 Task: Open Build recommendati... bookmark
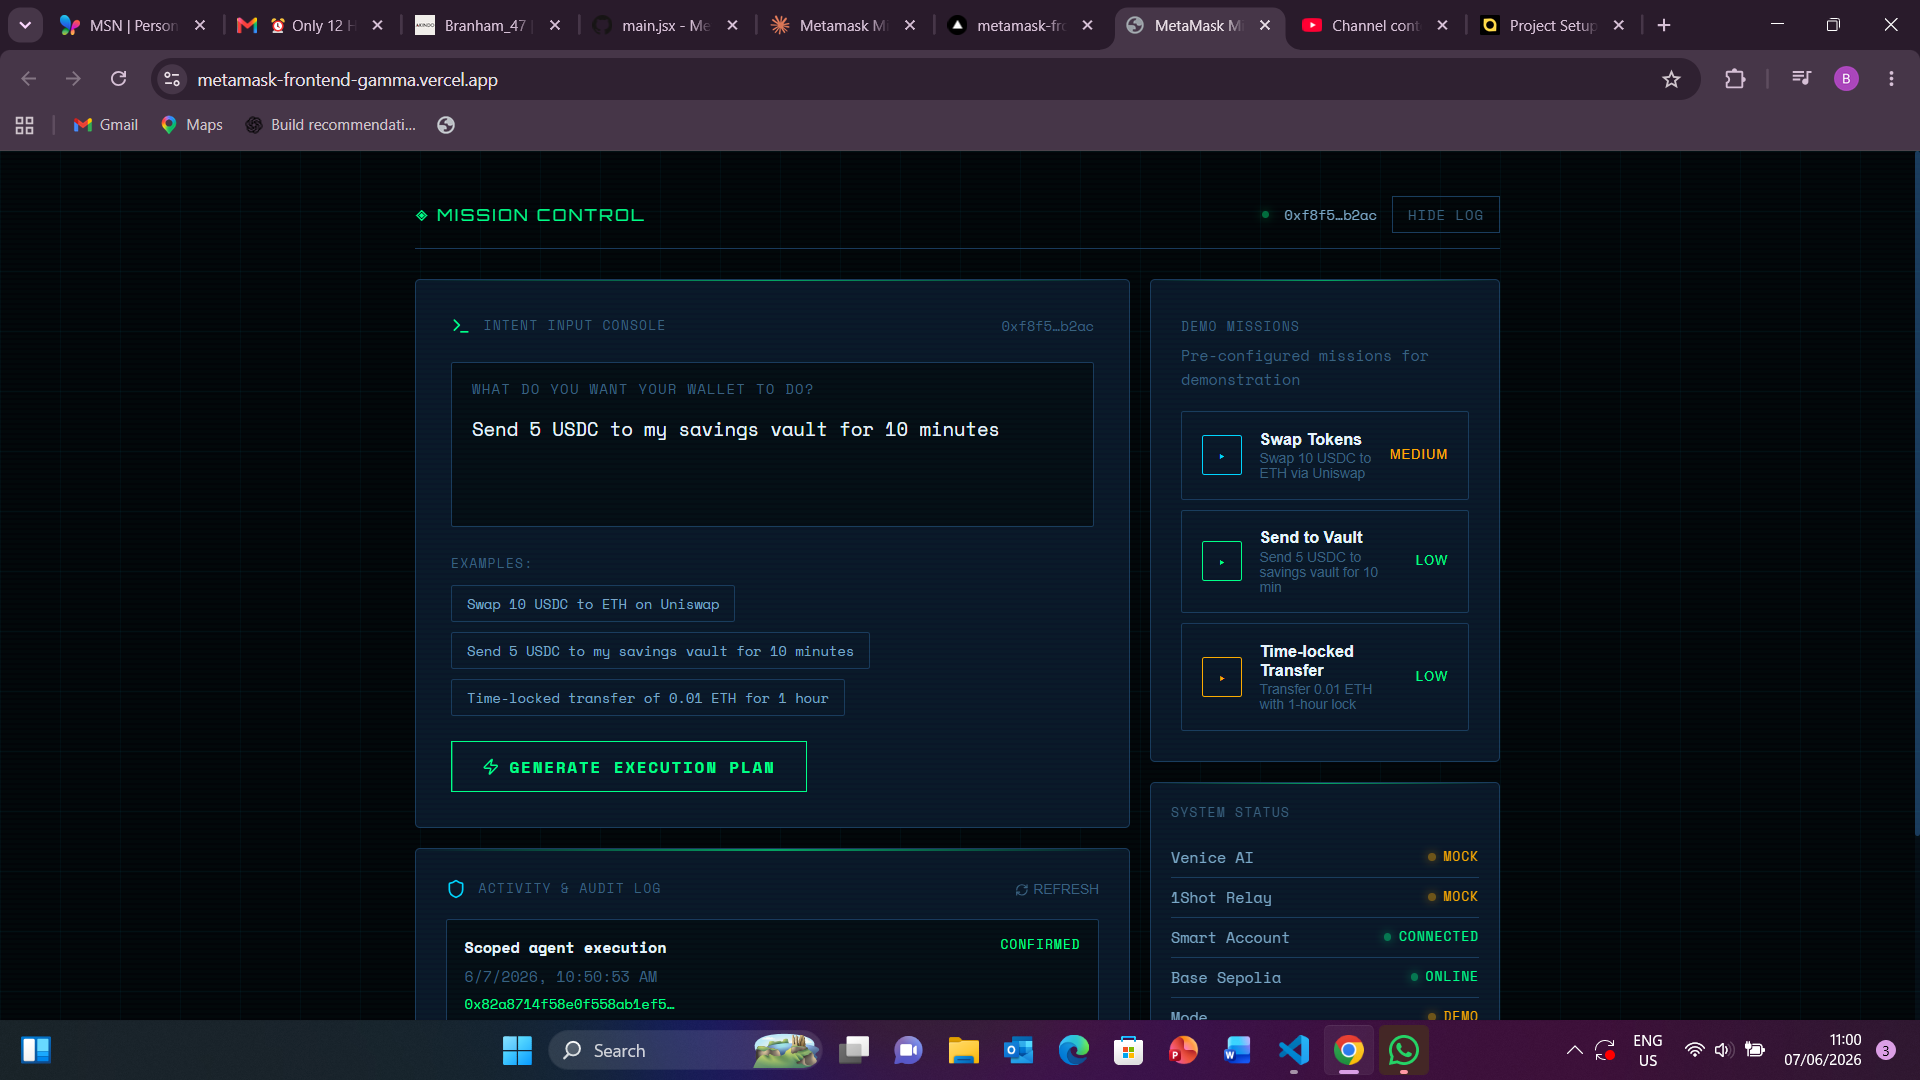pyautogui.click(x=331, y=125)
